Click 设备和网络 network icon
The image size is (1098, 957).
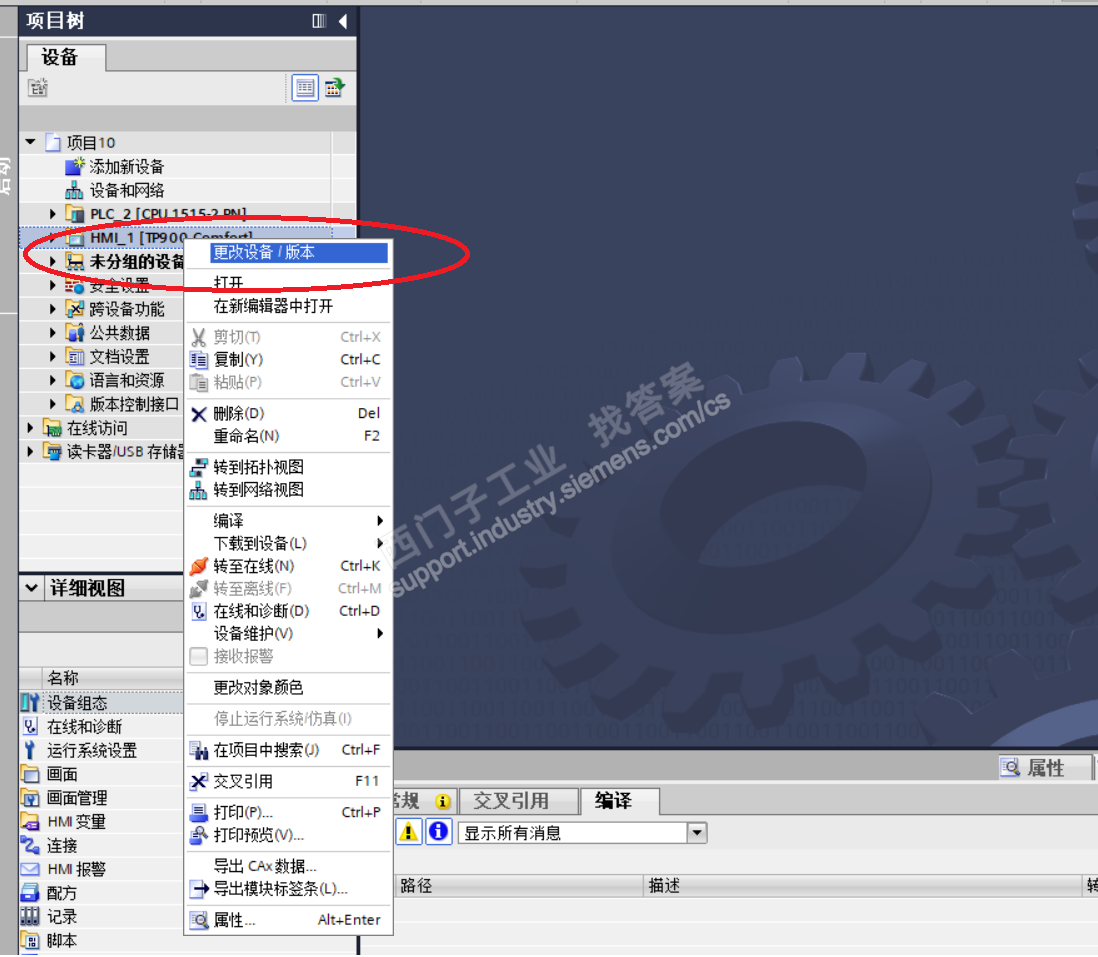(74, 190)
